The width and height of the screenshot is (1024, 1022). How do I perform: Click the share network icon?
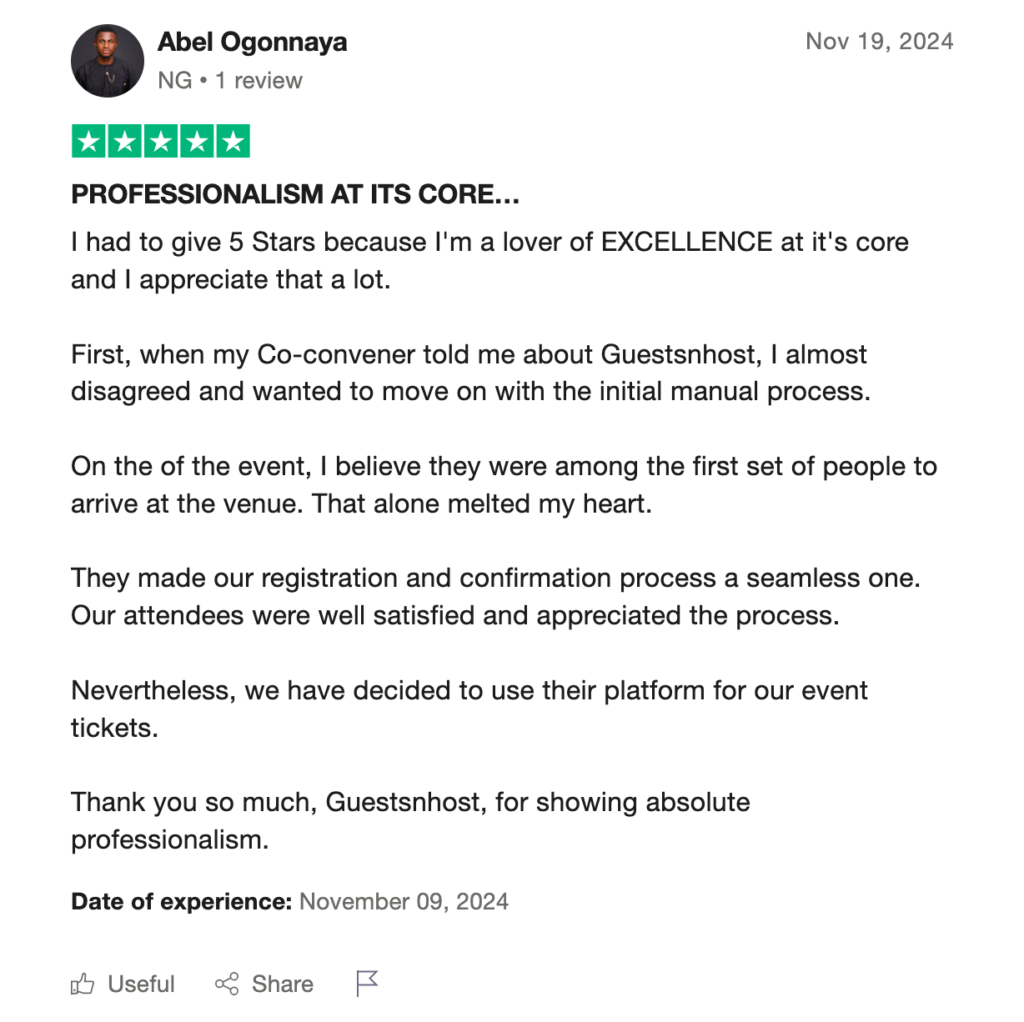tap(227, 983)
